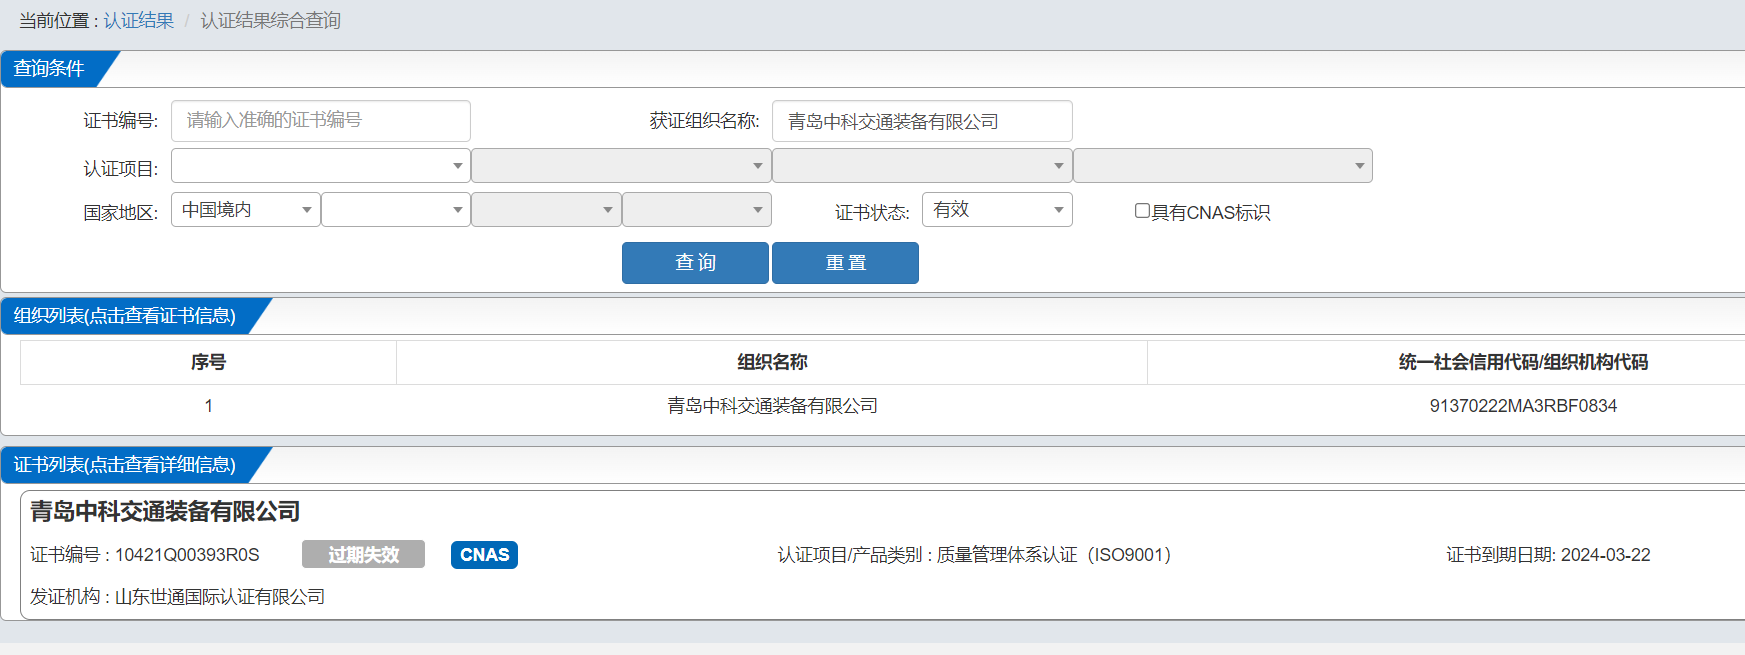Click the 组织名称 column header
Screen dimensions: 1745x655
[772, 362]
